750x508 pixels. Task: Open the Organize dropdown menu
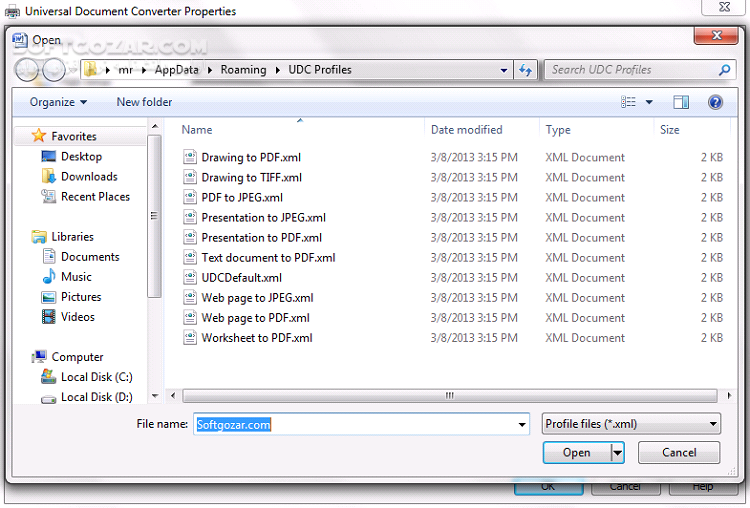(58, 102)
